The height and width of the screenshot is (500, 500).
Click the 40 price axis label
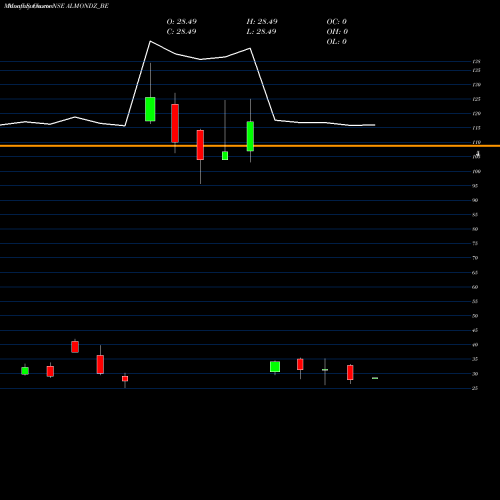coord(475,345)
